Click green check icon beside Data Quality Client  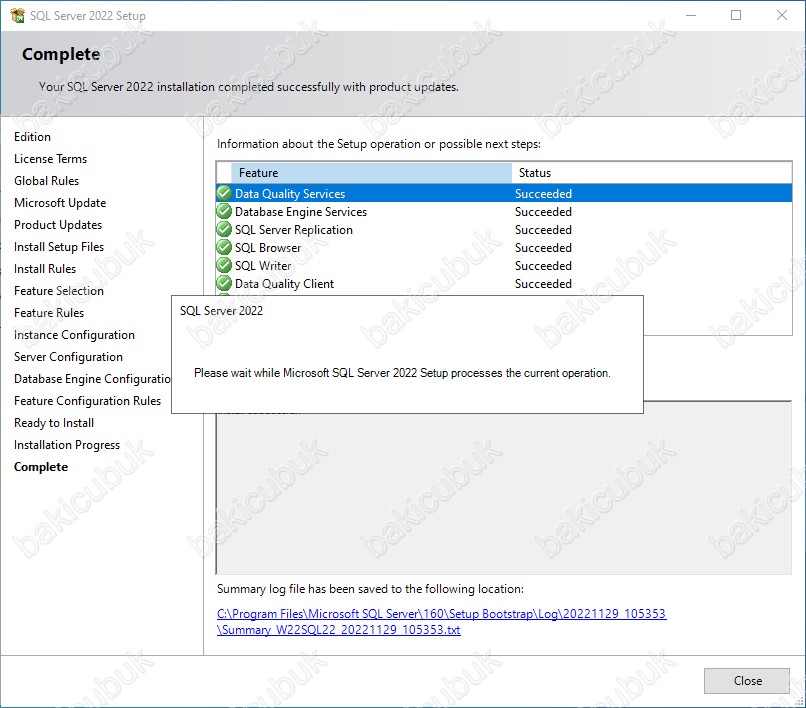(x=224, y=283)
